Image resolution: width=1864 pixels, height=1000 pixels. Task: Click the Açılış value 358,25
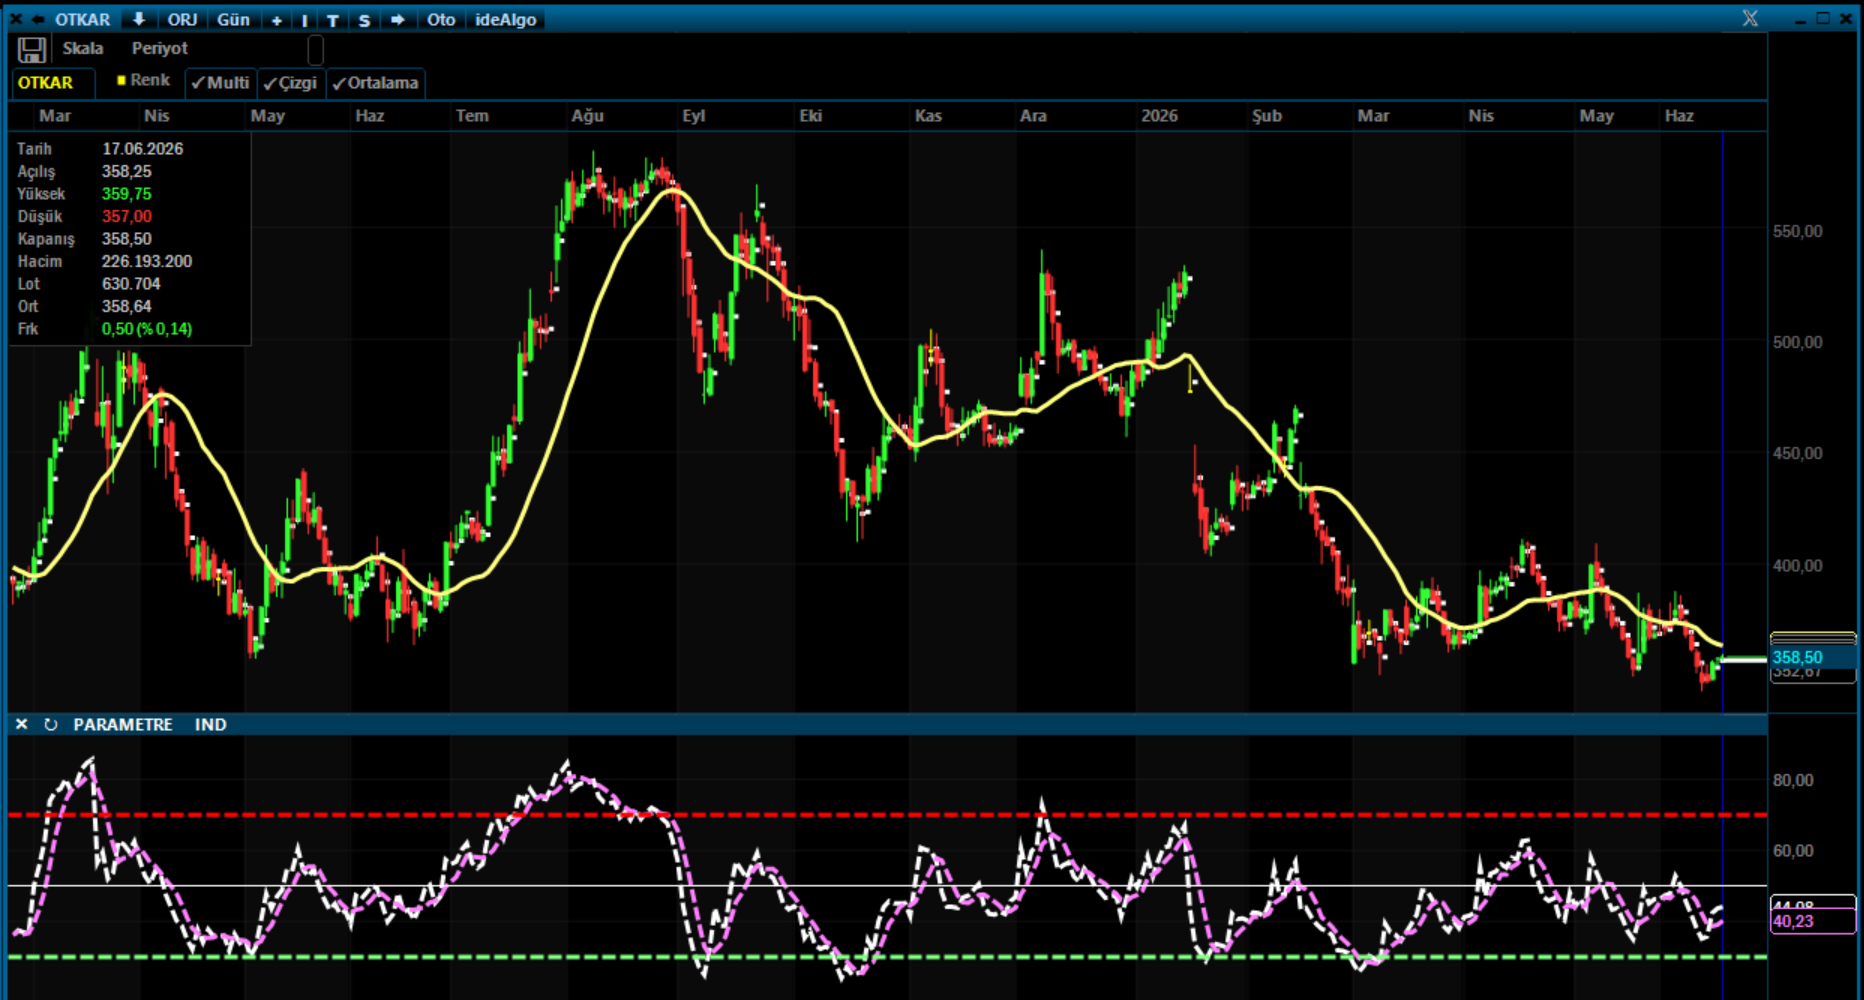126,171
